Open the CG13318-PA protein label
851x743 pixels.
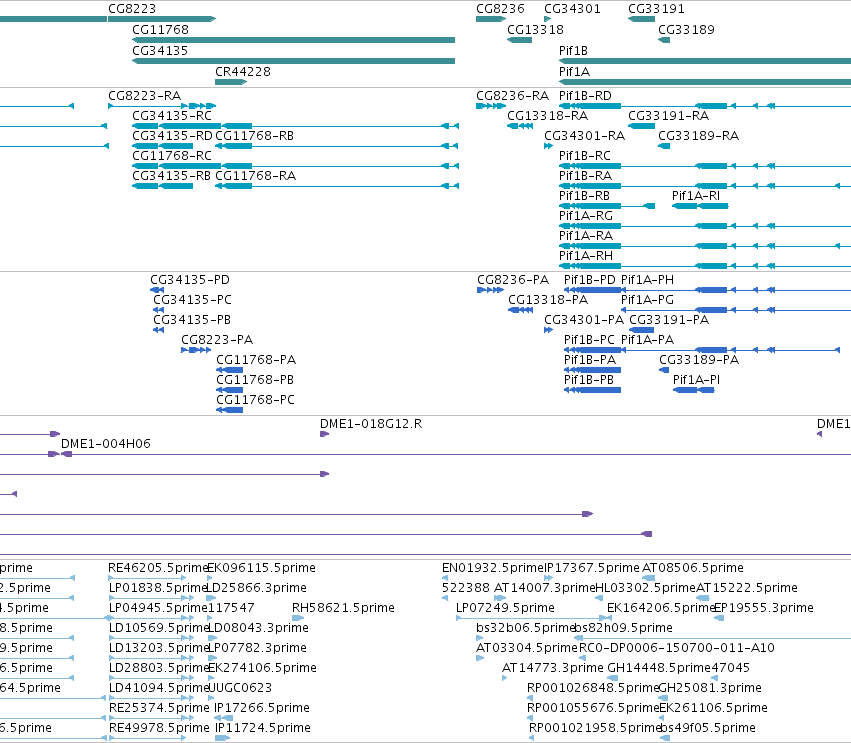point(548,300)
